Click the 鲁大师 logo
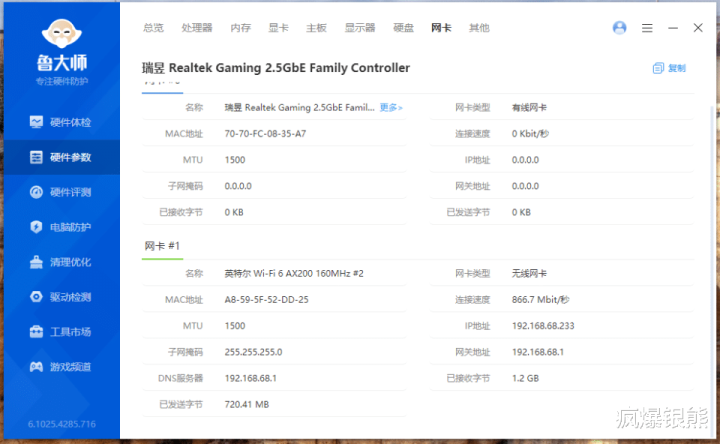Viewport: 720px width, 444px height. pos(62,46)
